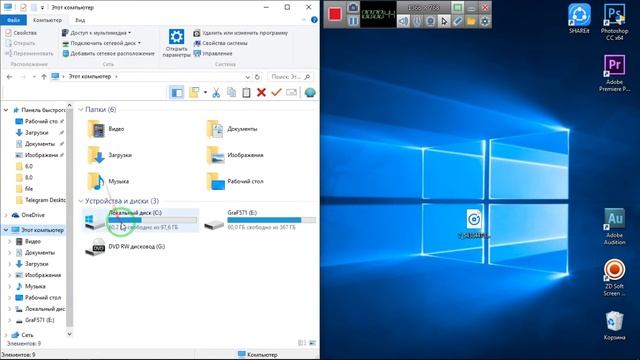Open the pencil drawing tool in the recorder
Viewport: 640px width, 360px height.
point(458,21)
